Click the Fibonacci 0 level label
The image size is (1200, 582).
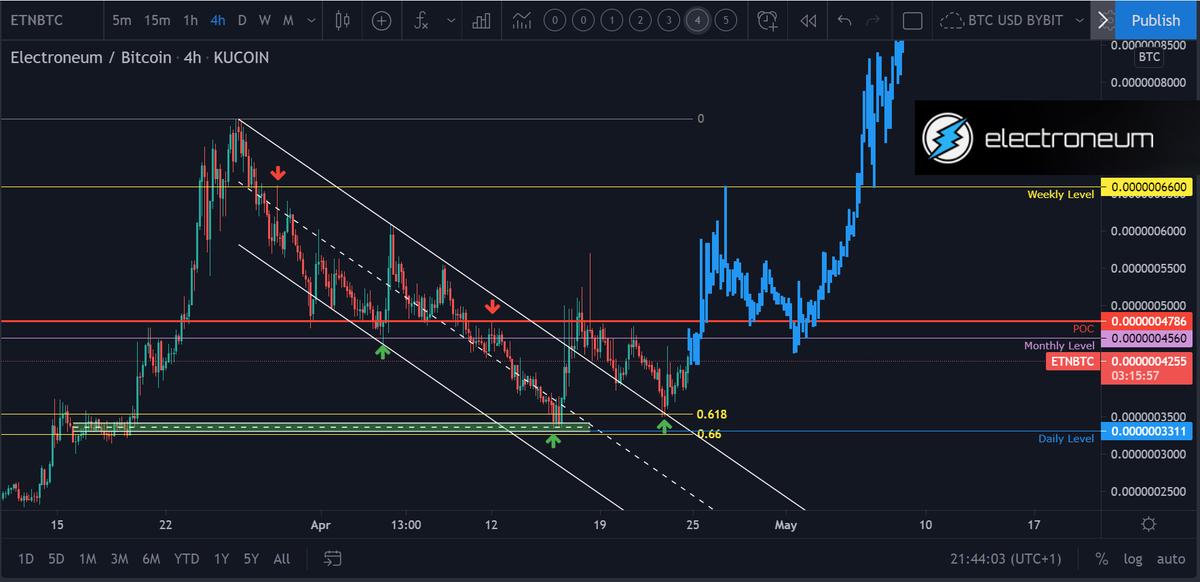701,119
